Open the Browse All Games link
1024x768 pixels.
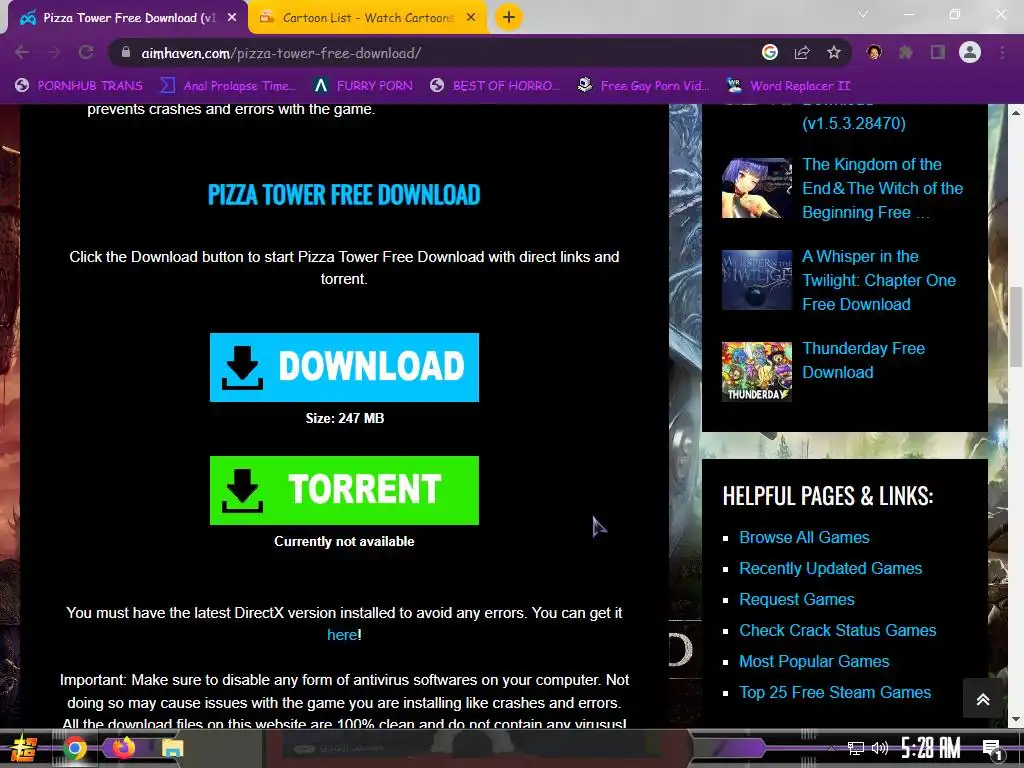804,537
